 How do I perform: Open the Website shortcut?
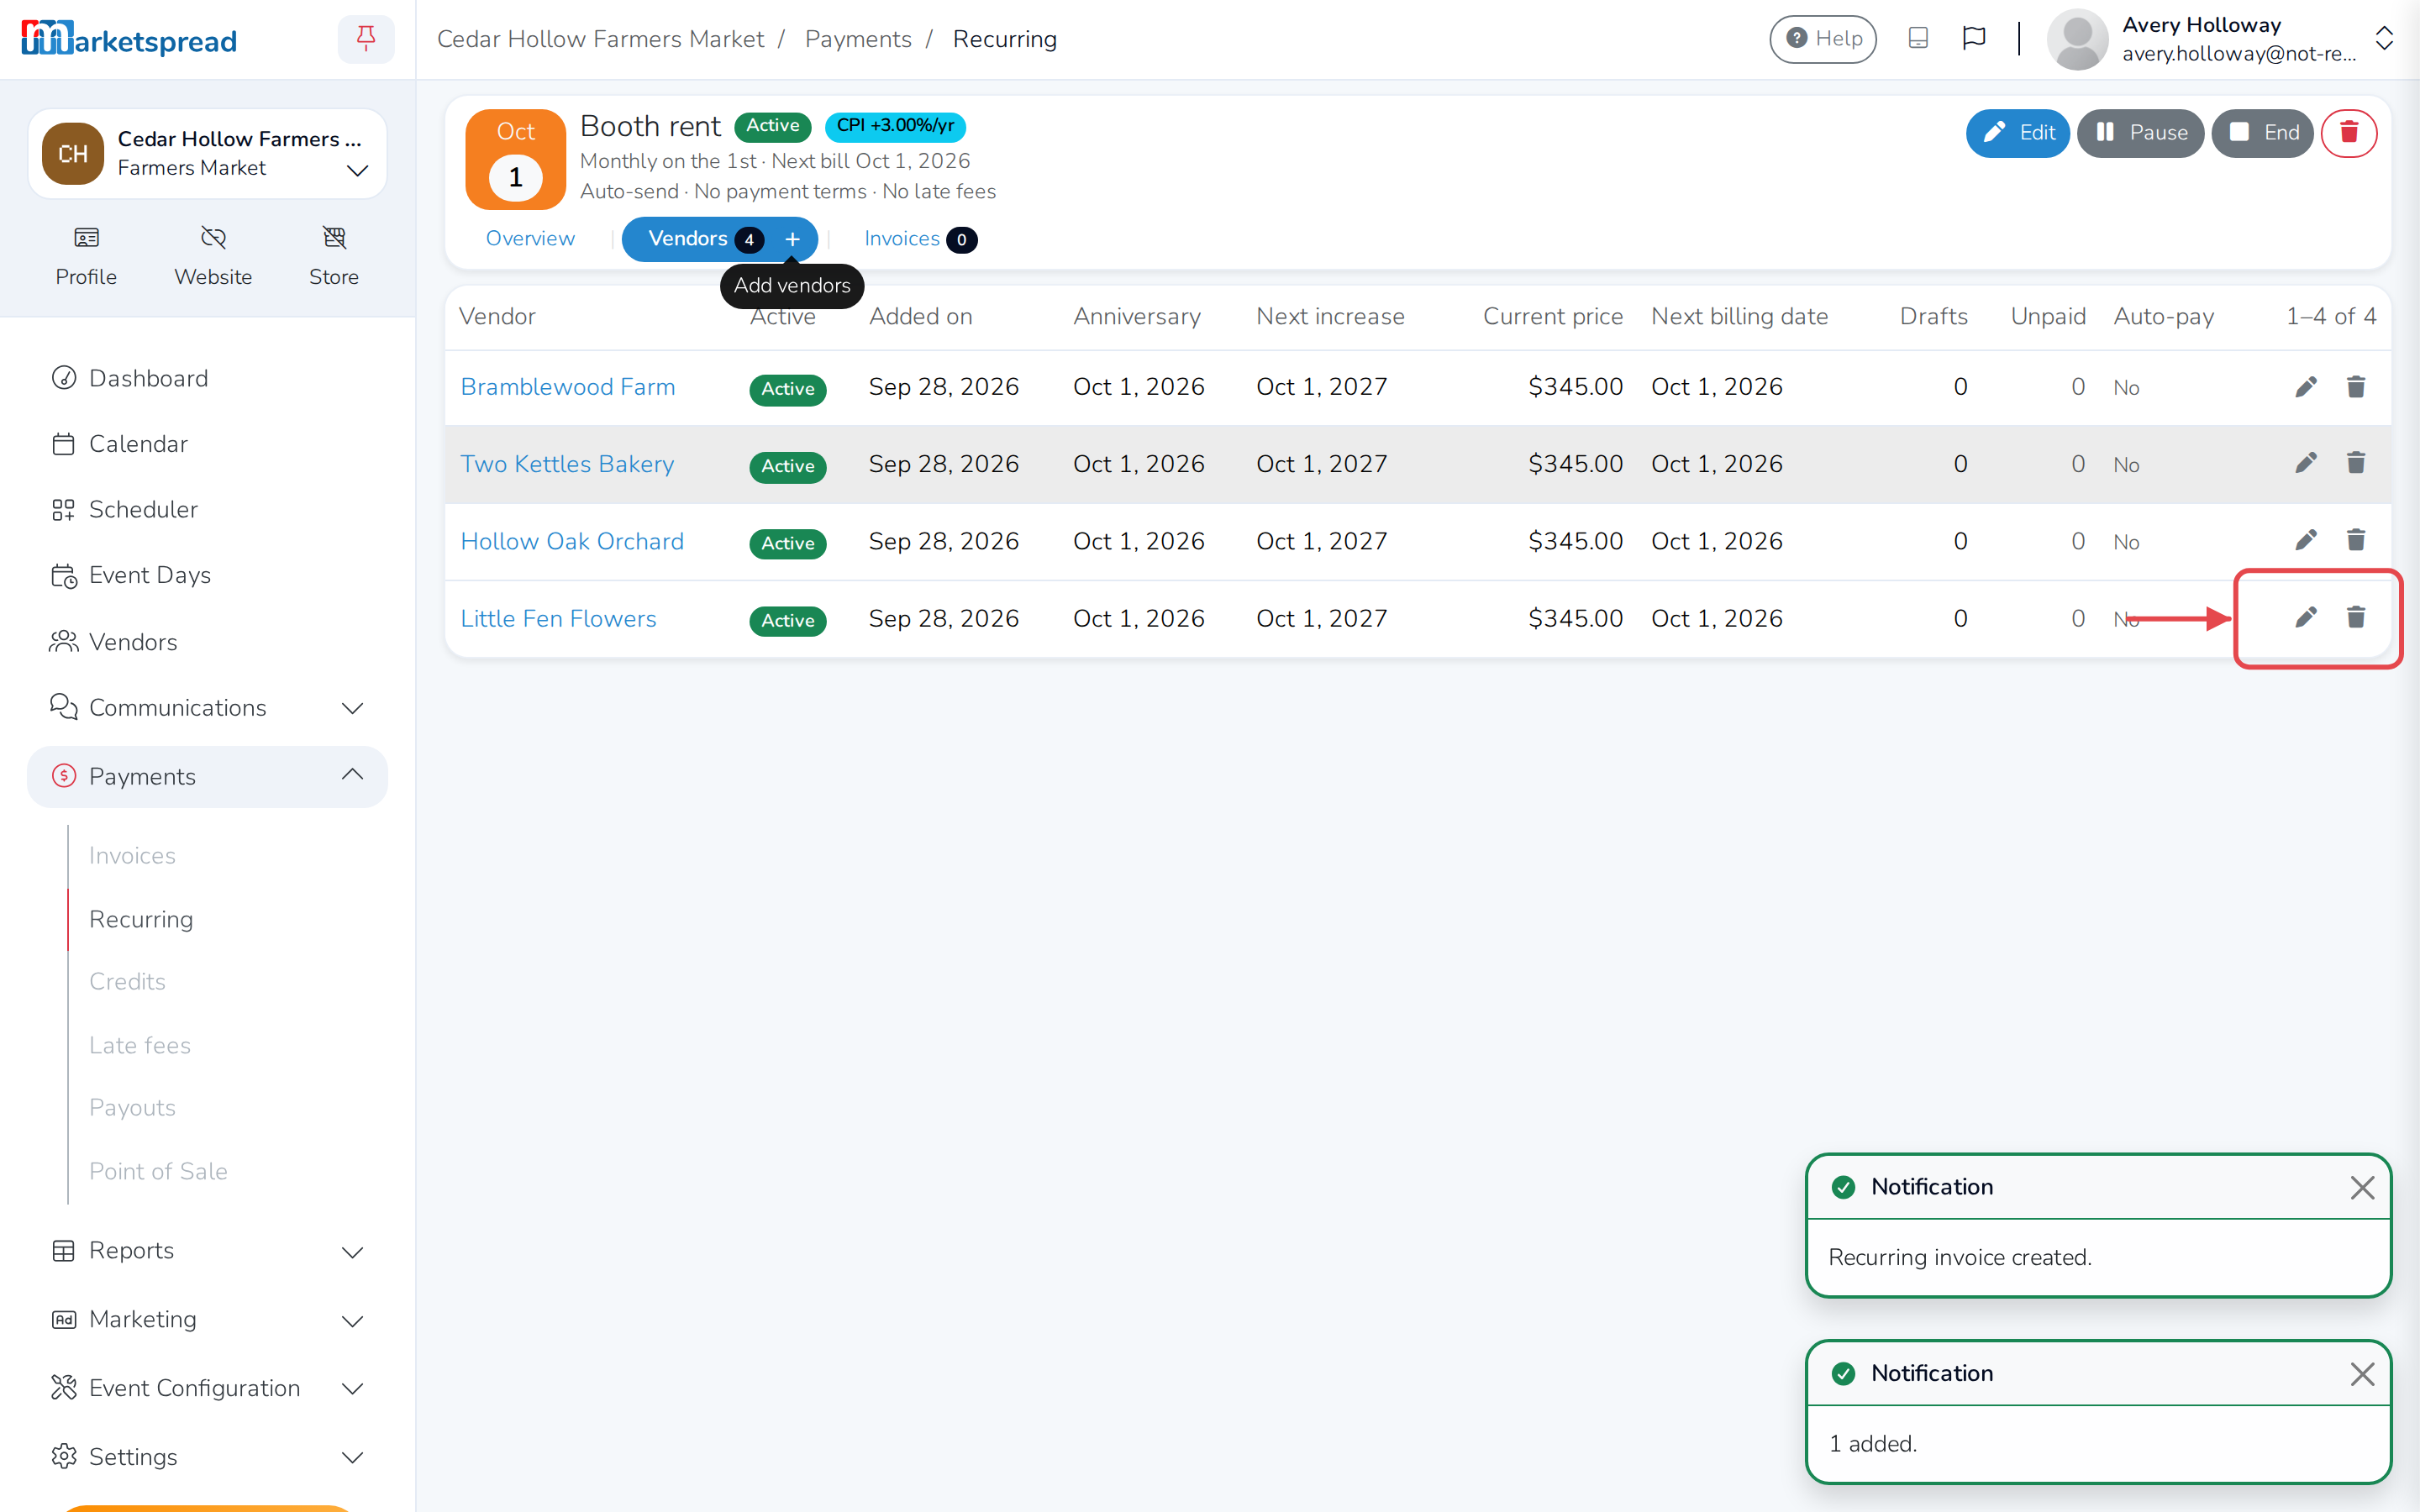[213, 256]
